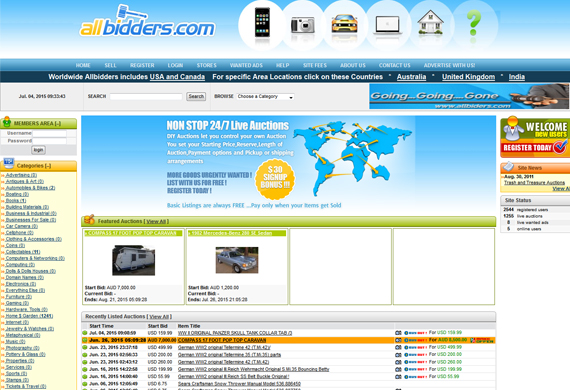This screenshot has height=390, width=570.
Task: Click the Search button
Action: [196, 96]
